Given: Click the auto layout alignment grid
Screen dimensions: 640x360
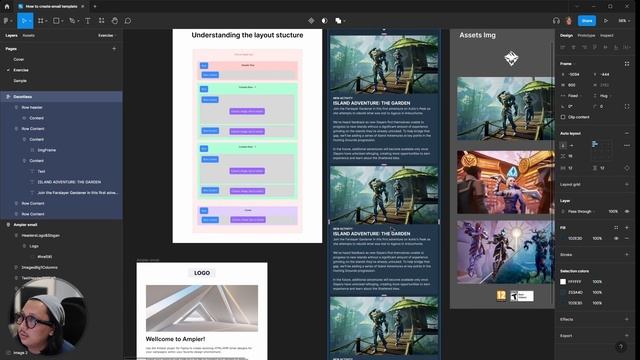Looking at the screenshot, I should pos(602,150).
